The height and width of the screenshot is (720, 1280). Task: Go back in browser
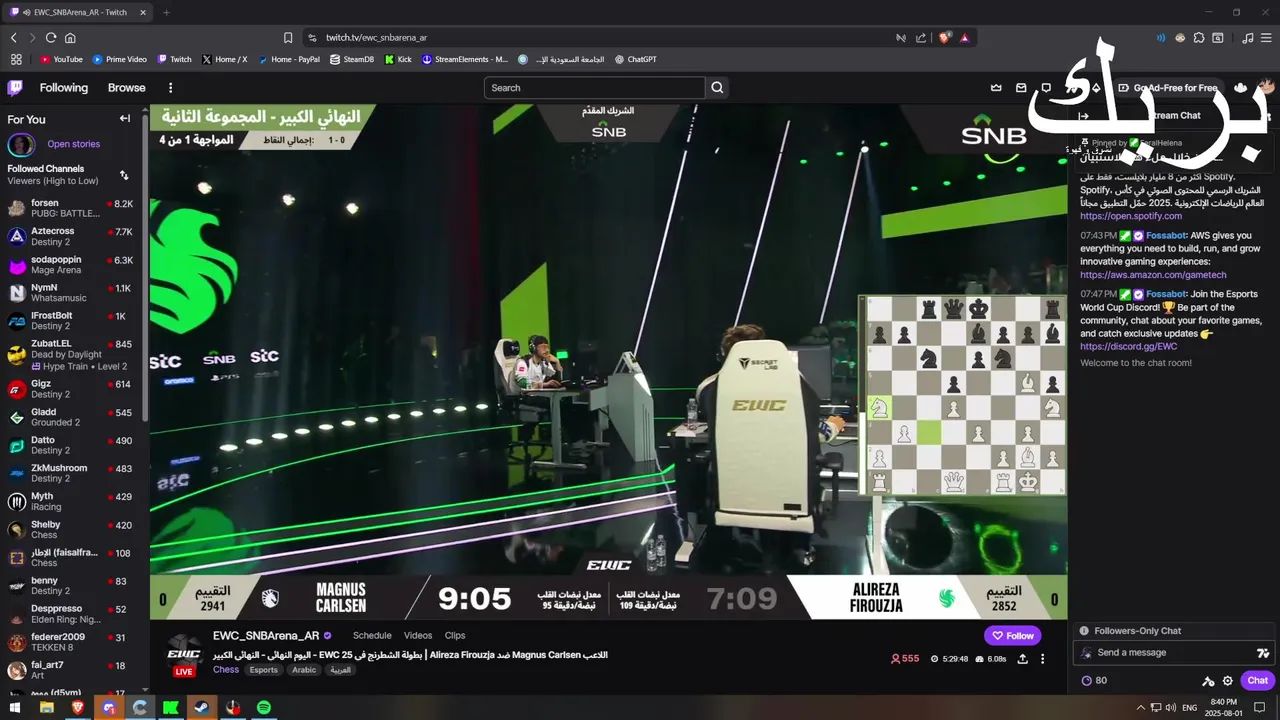click(x=13, y=38)
